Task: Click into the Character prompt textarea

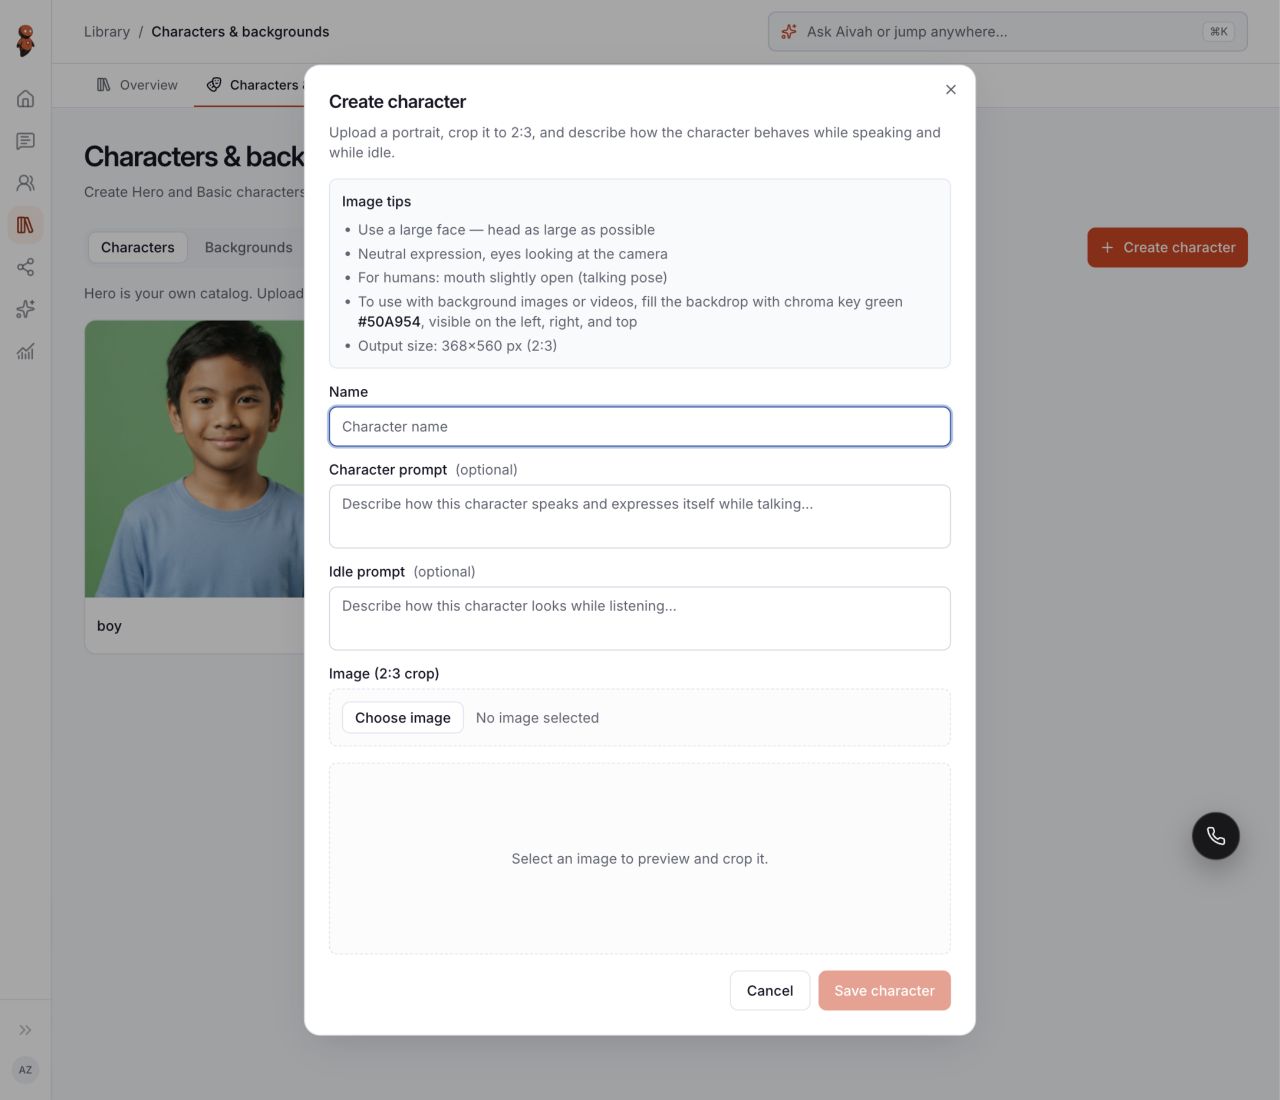Action: 640,517
